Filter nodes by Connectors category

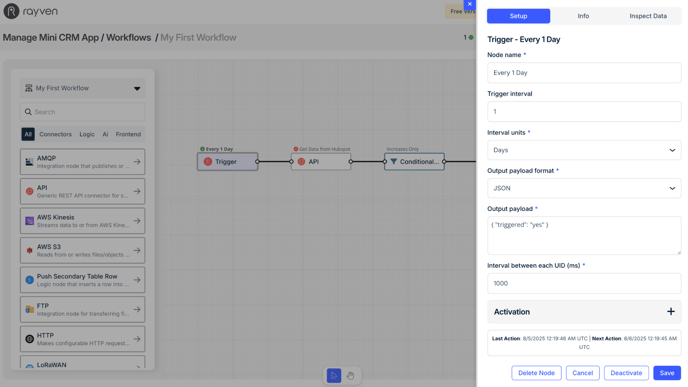pyautogui.click(x=55, y=134)
